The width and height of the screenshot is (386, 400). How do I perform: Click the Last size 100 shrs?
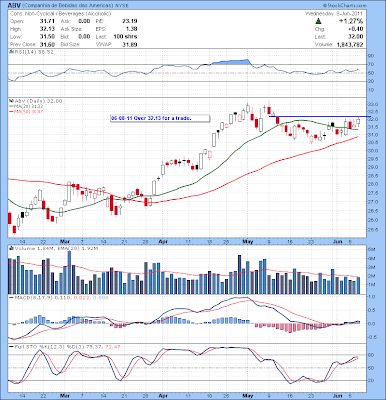click(125, 37)
